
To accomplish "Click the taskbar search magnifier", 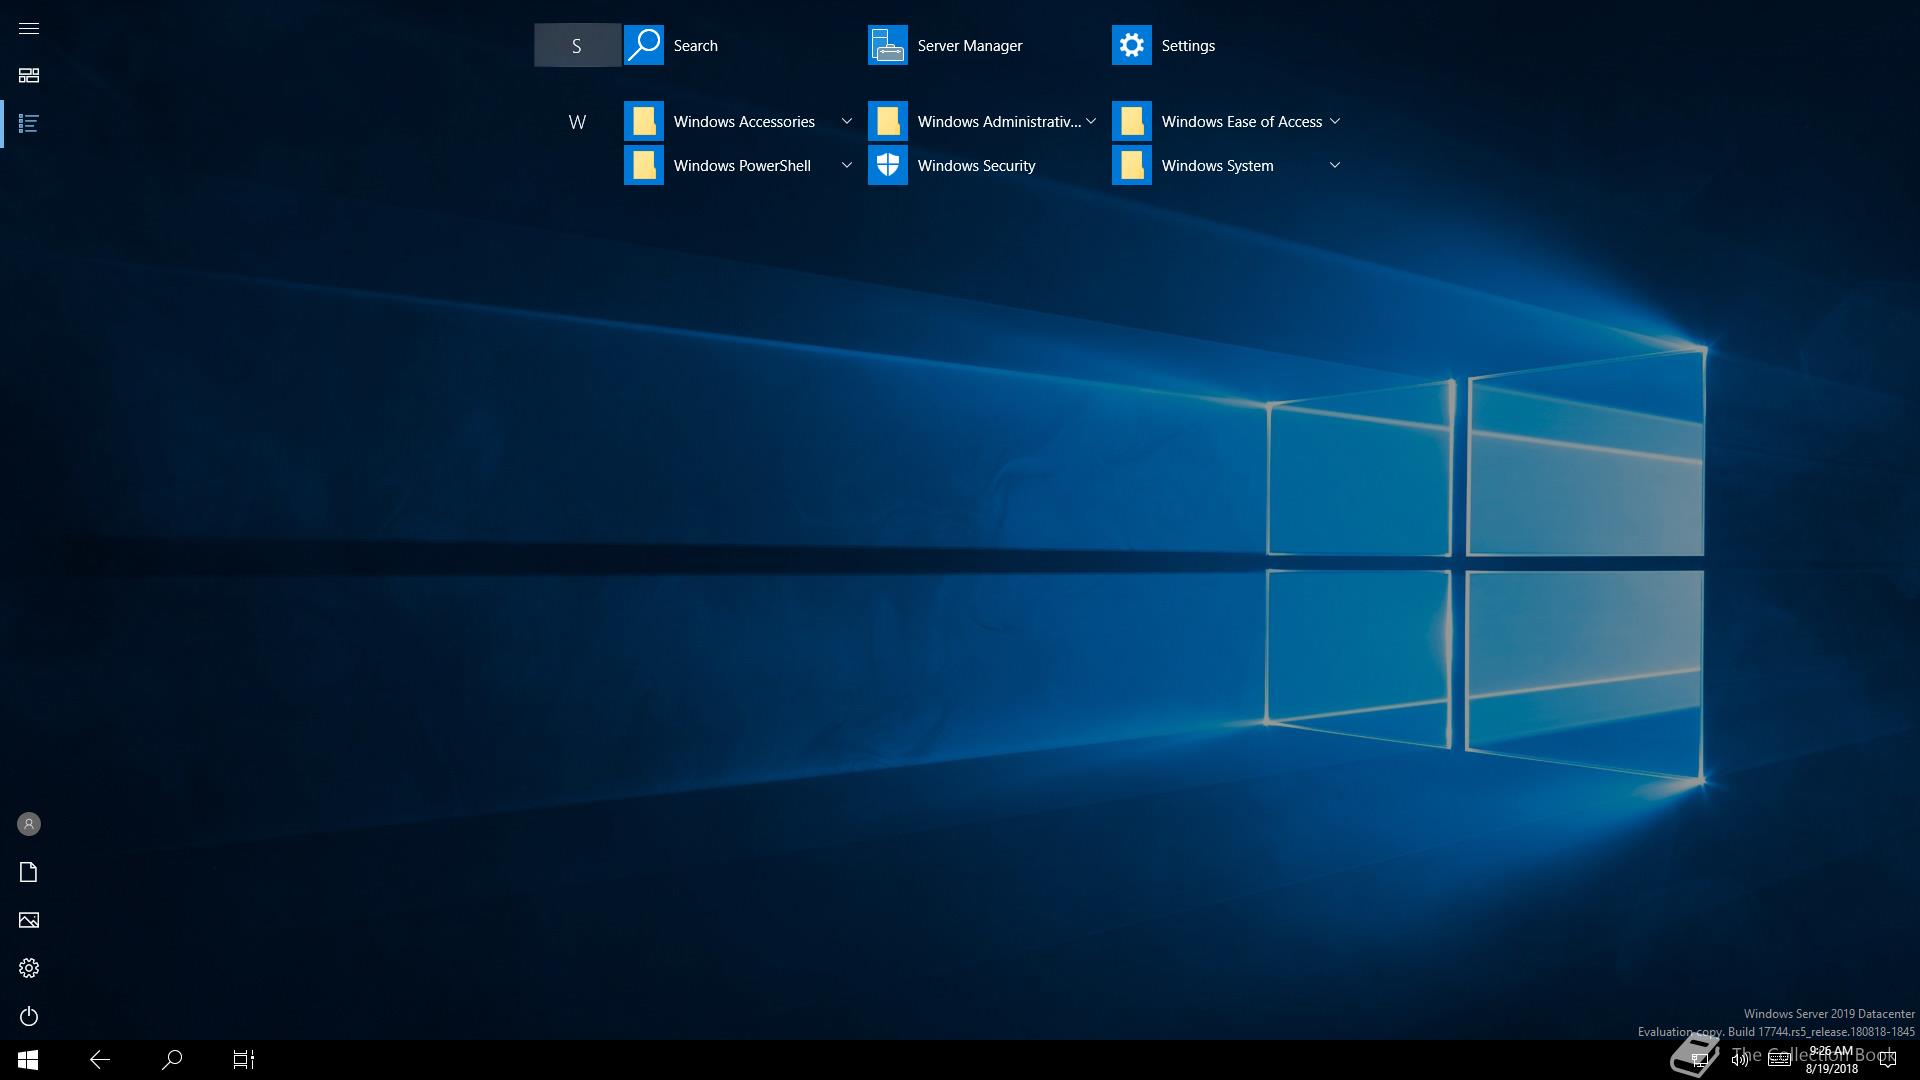I will pyautogui.click(x=172, y=1060).
